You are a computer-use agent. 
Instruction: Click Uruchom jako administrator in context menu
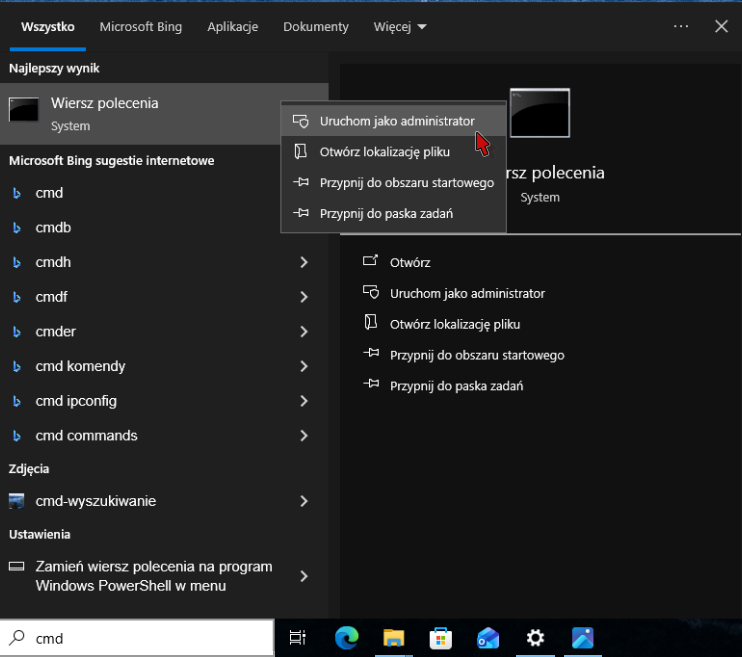point(393,121)
